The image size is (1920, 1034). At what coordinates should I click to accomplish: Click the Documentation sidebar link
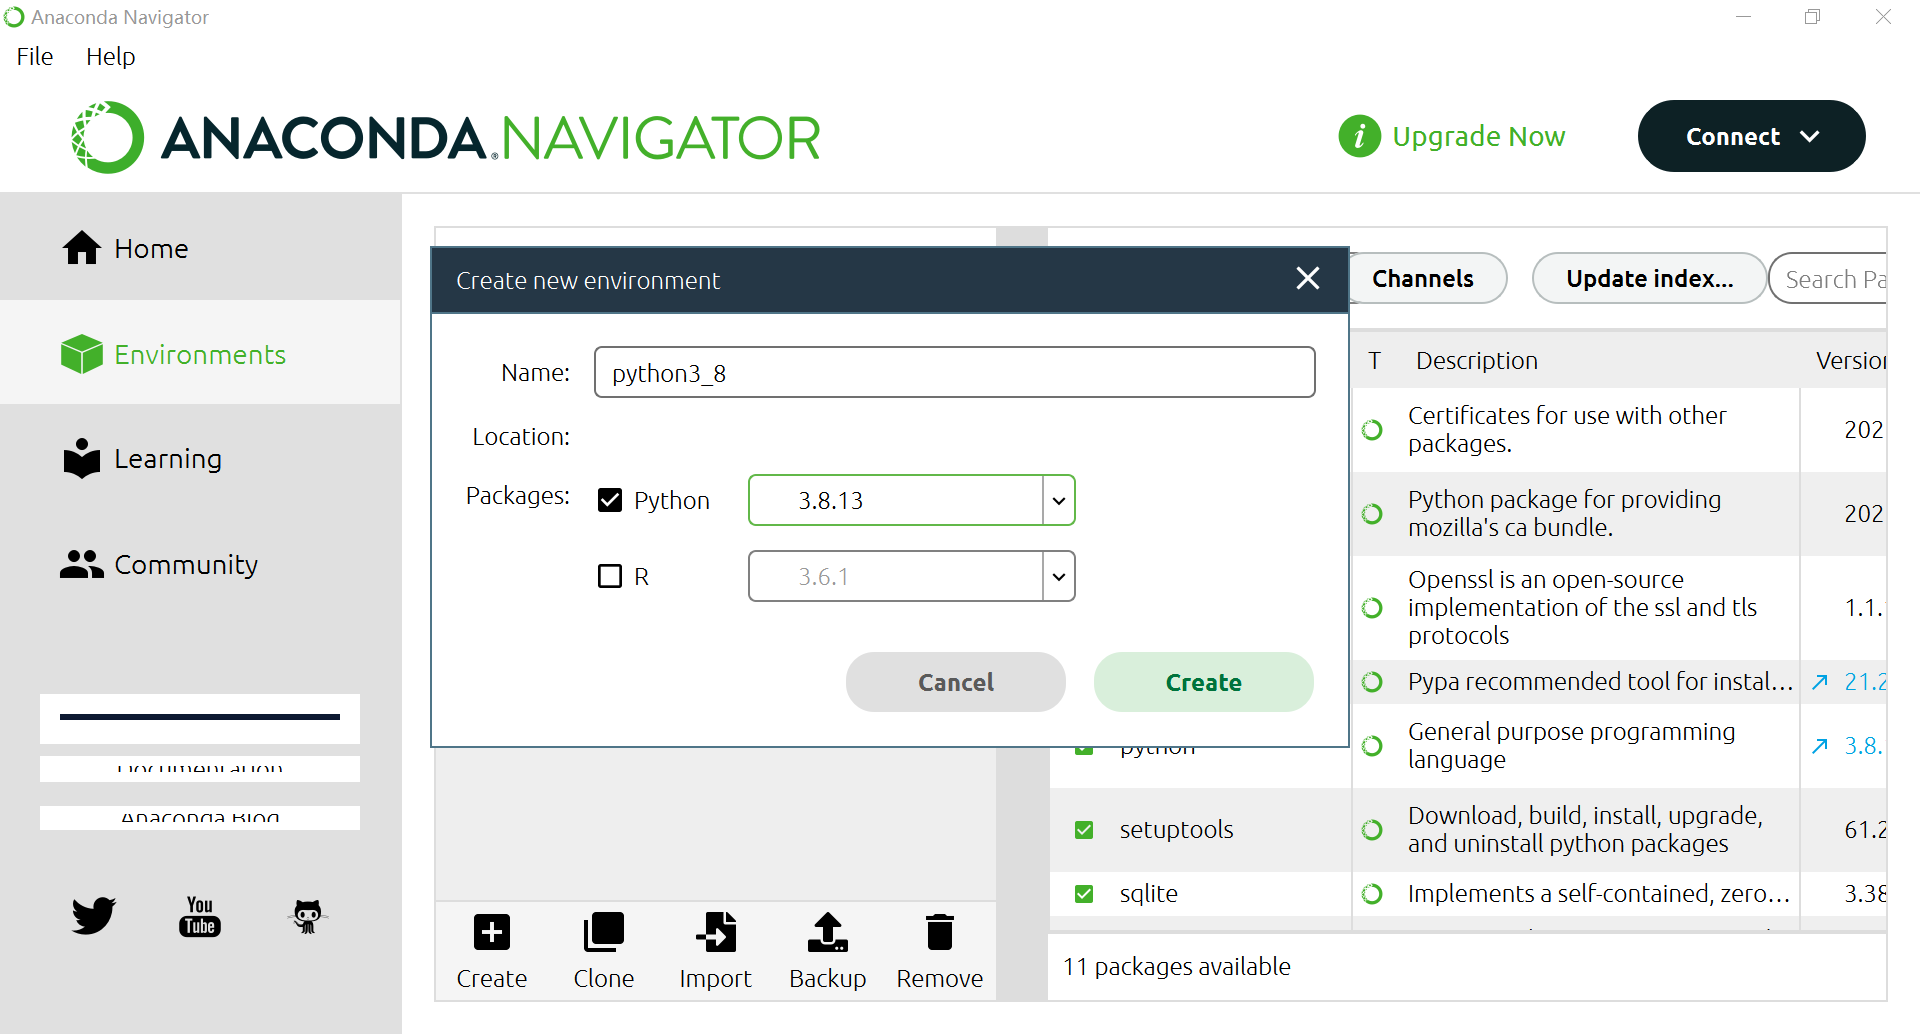(x=200, y=768)
